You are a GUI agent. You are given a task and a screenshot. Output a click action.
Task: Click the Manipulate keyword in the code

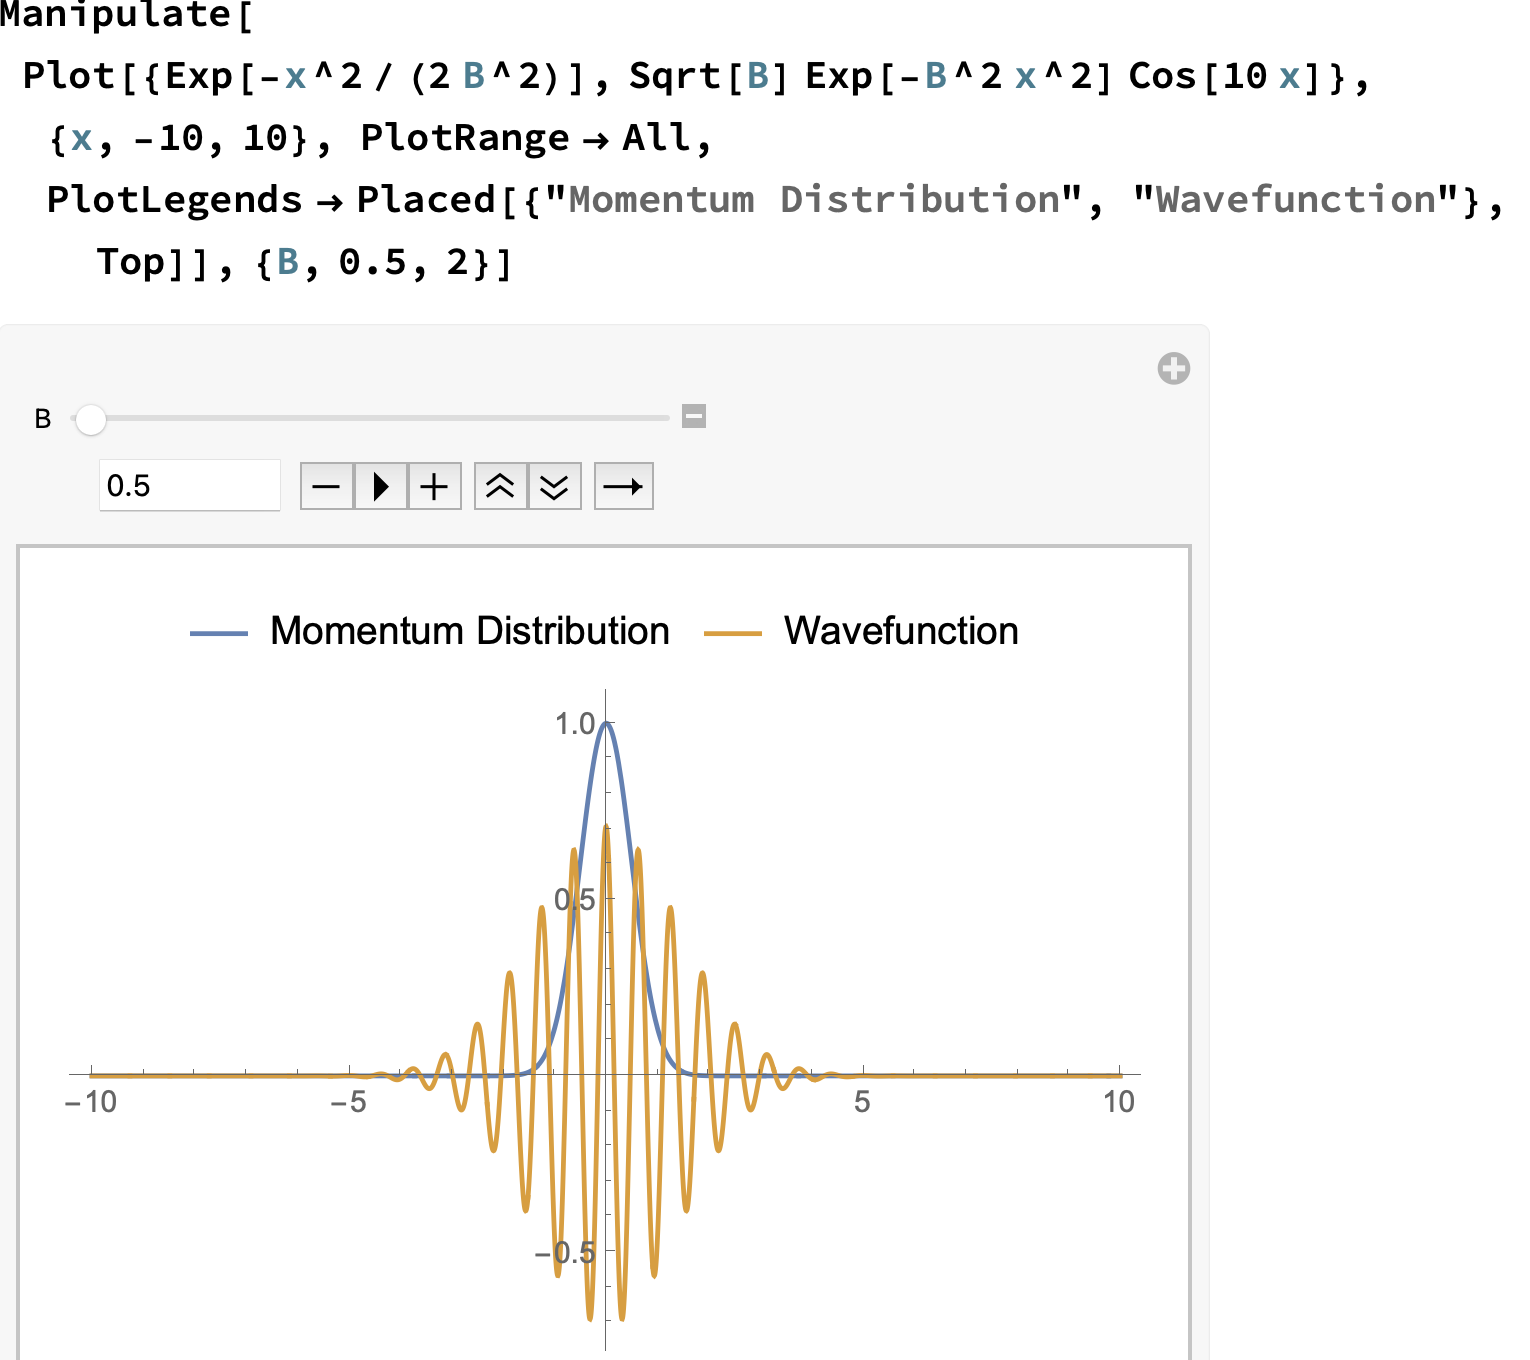(x=115, y=15)
